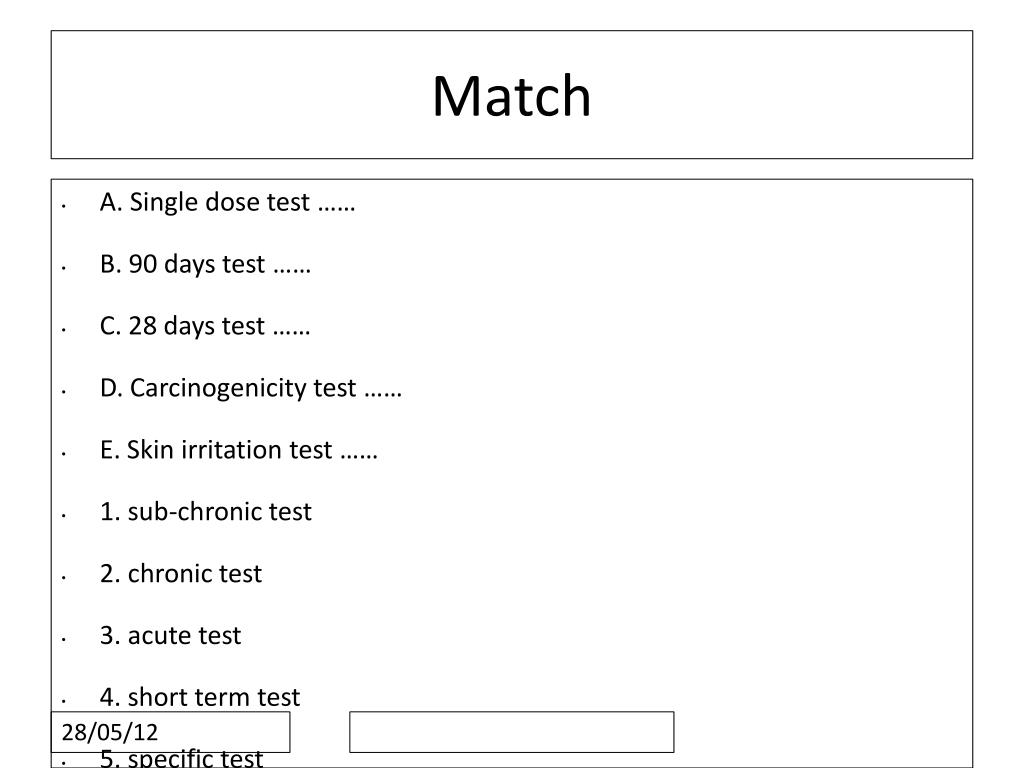The height and width of the screenshot is (768, 1024).
Task: Click the sub-chronic test option
Action: [206, 511]
